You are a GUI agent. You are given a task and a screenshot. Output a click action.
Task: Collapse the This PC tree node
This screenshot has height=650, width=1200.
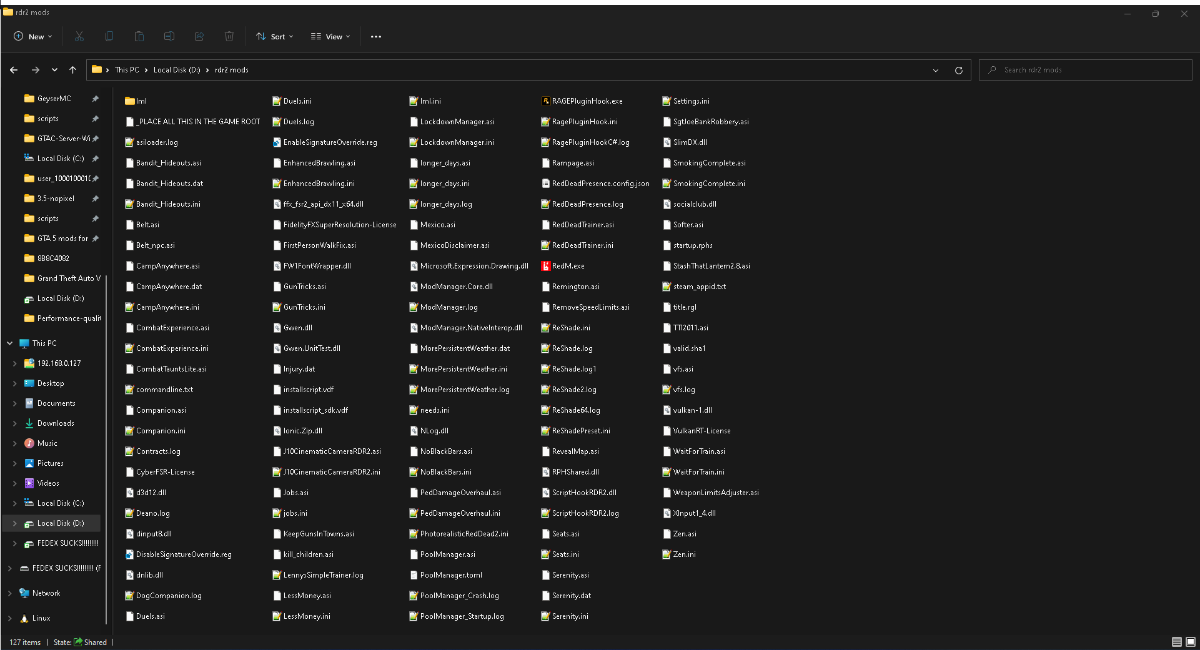coord(9,343)
